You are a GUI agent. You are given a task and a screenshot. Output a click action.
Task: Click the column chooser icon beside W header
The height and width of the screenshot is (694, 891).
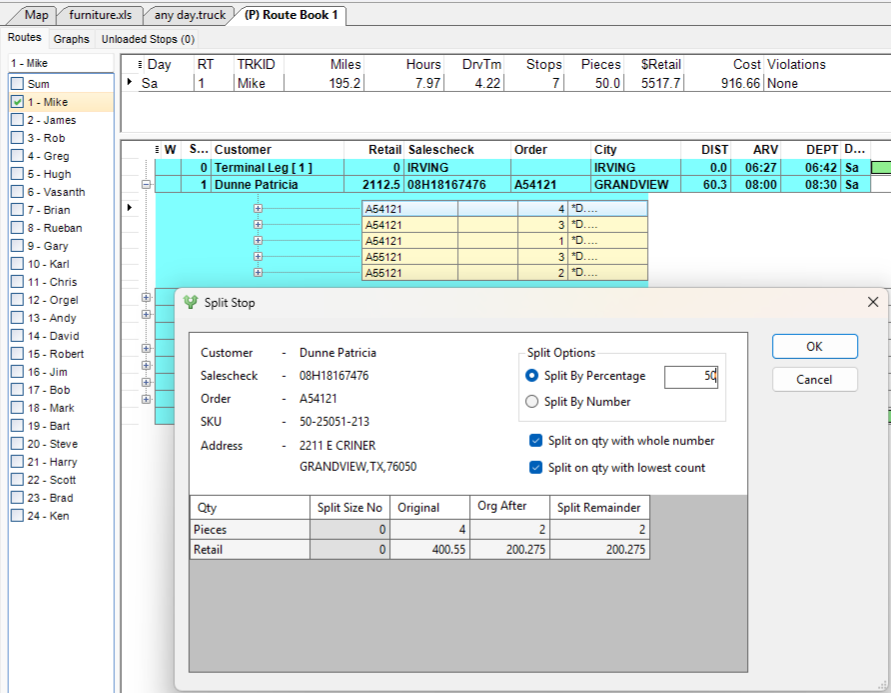pyautogui.click(x=157, y=149)
